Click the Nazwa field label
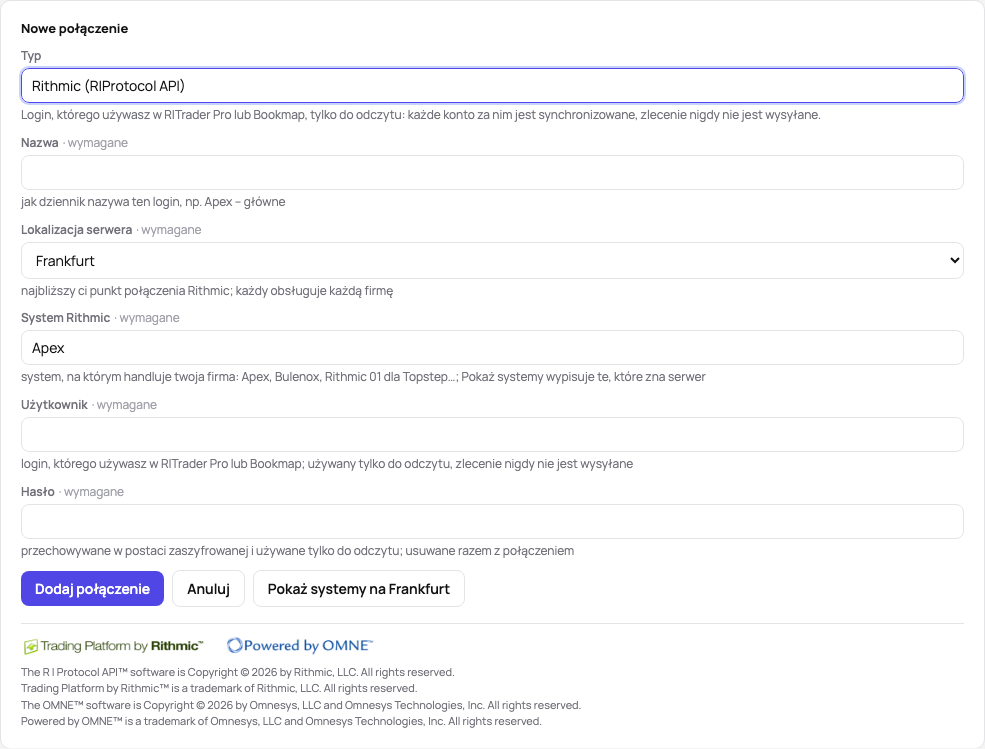 40,143
